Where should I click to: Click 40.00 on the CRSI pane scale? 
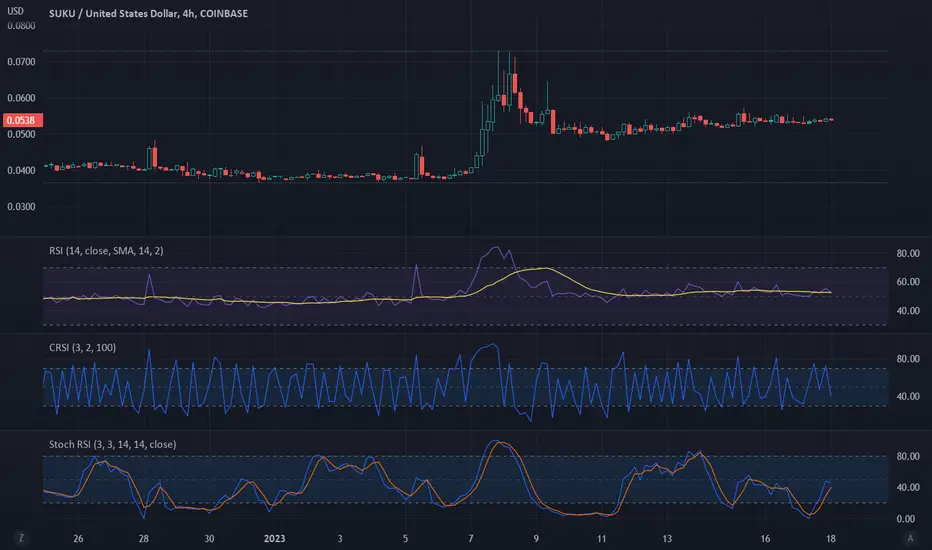908,396
